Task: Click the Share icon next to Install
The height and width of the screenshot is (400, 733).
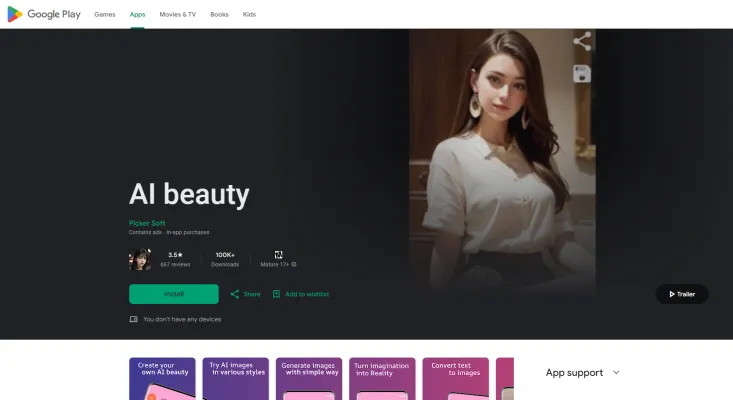Action: click(235, 294)
